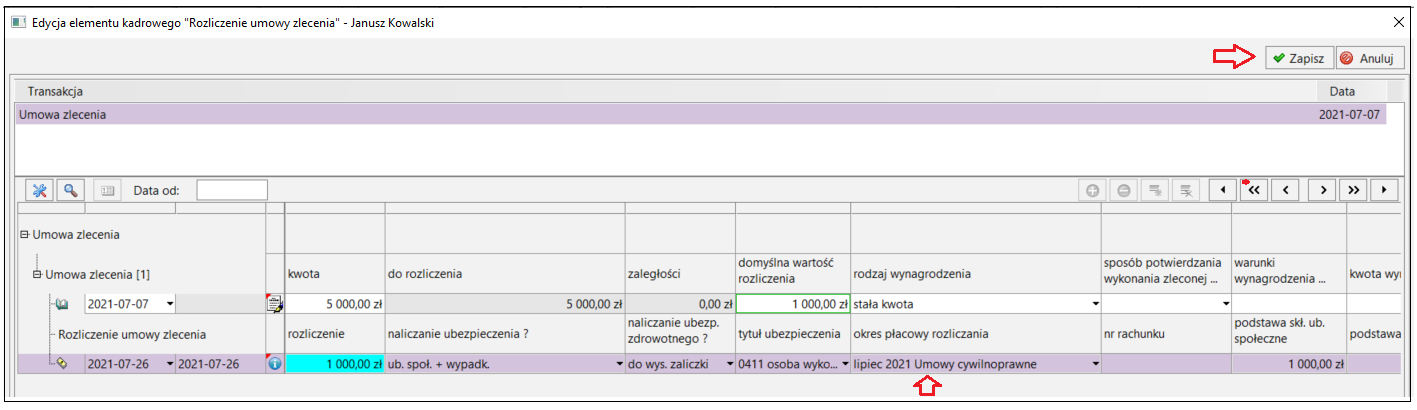Open the 'stała kwota' wynagrodzenie dropdown
Viewport: 1417px width, 410px height.
(x=1095, y=304)
